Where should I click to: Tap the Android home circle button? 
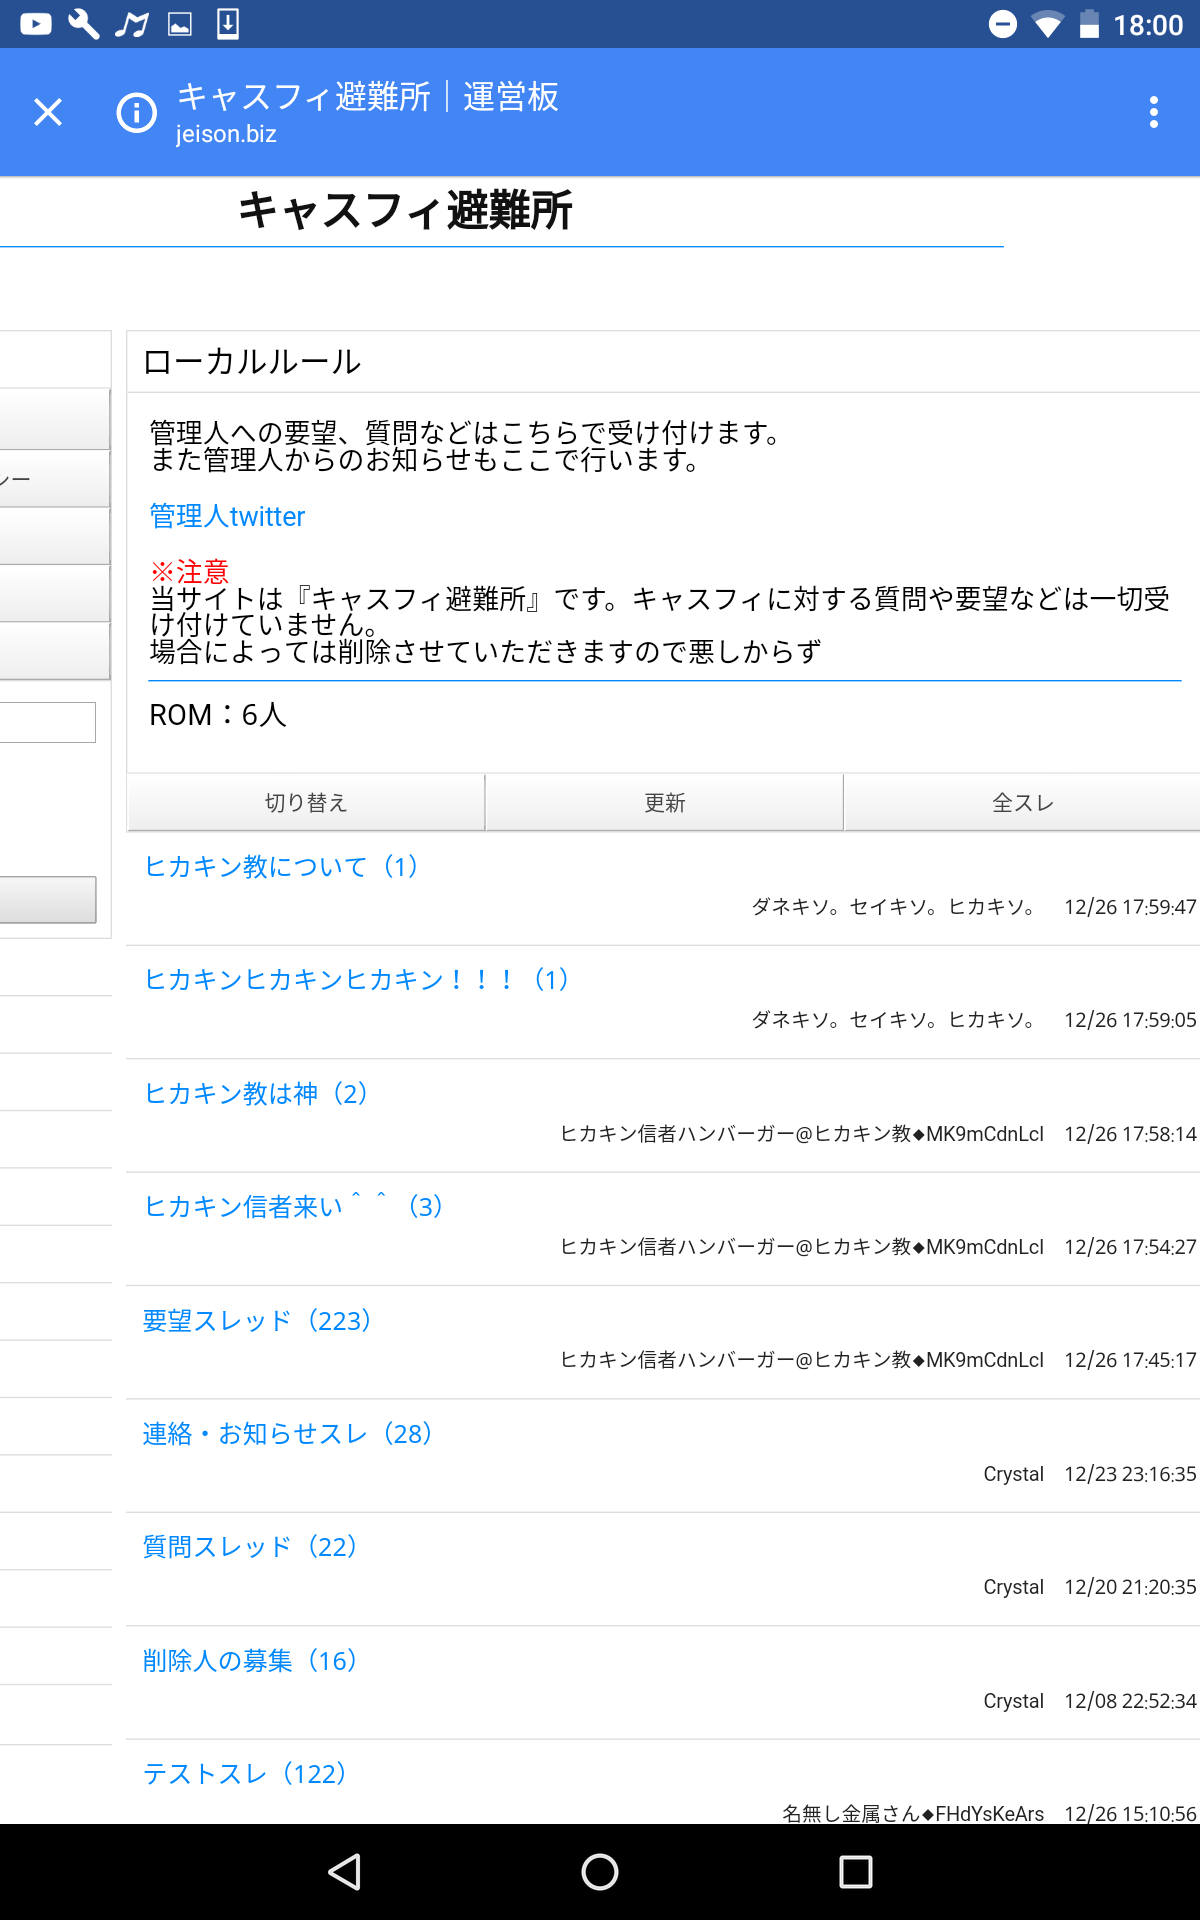pos(600,1871)
